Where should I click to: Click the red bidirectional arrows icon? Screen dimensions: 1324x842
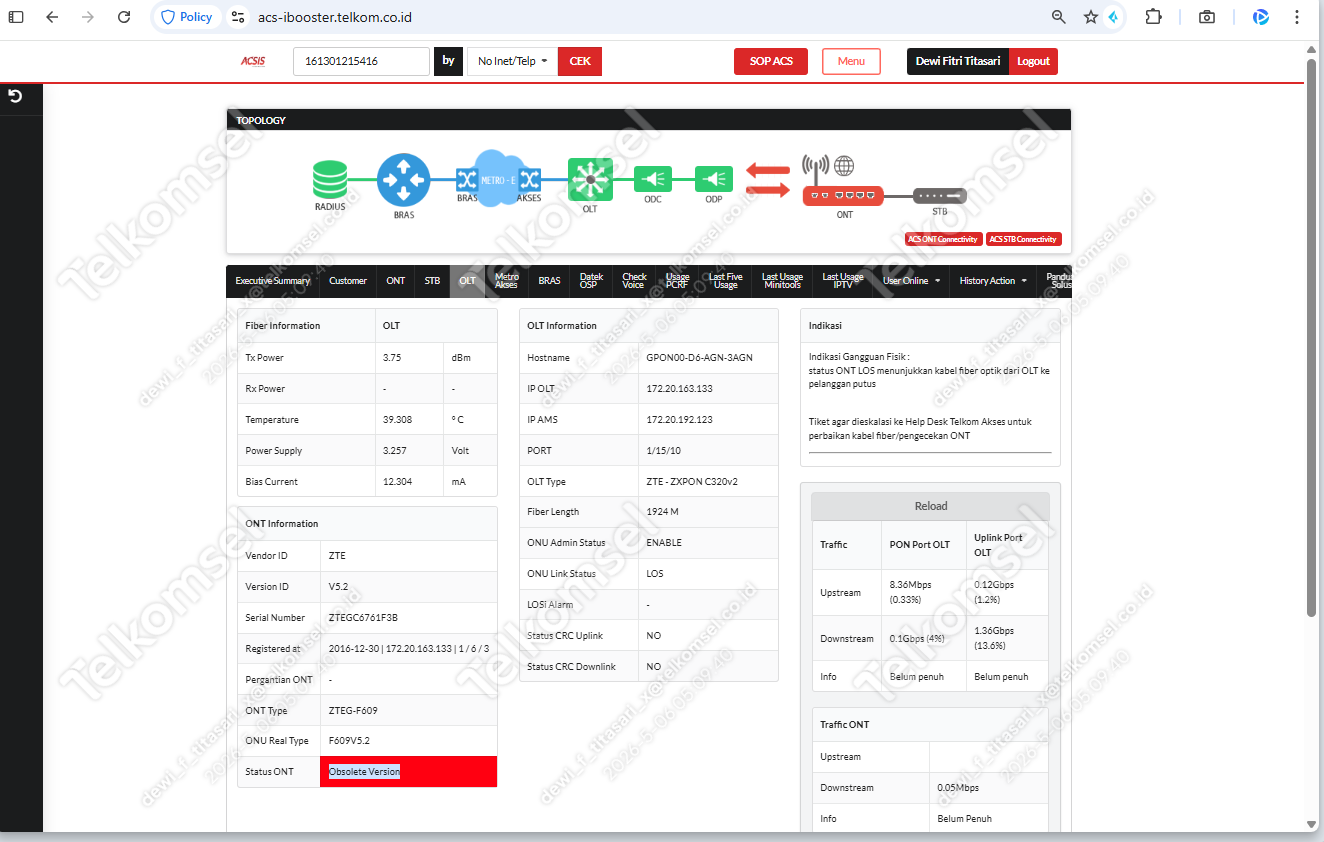coord(767,181)
